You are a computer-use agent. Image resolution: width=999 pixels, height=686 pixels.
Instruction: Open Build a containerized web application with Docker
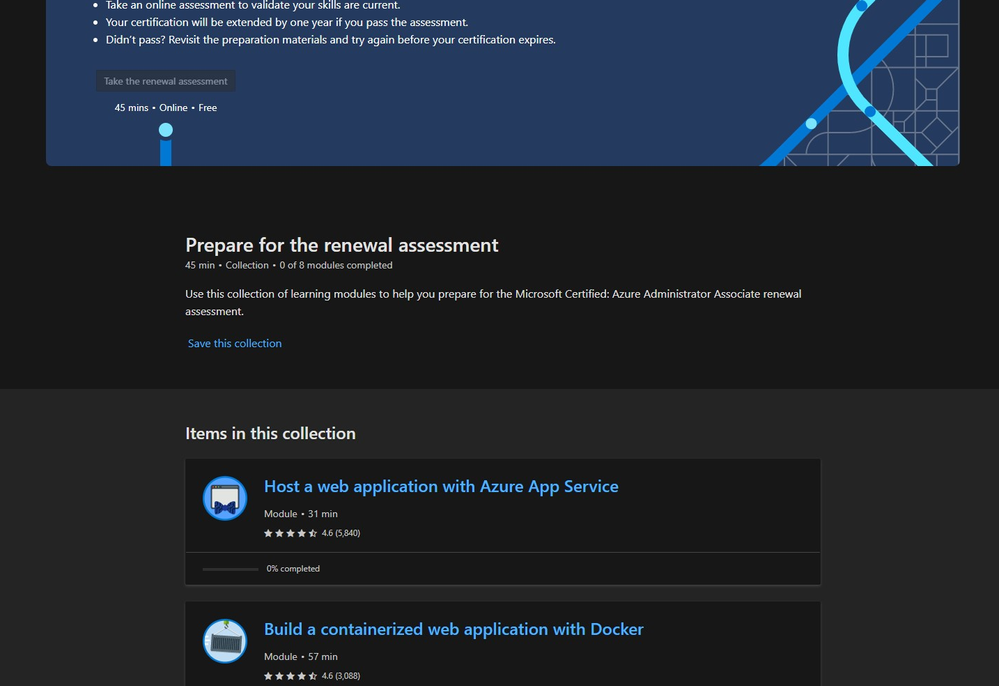tap(454, 629)
